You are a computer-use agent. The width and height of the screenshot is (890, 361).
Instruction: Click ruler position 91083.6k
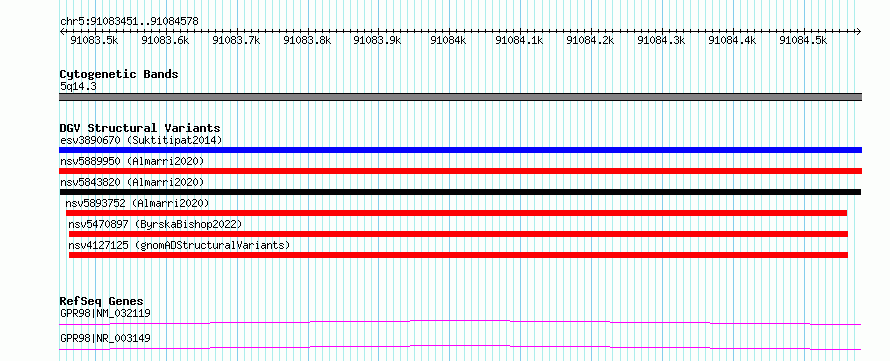165,40
